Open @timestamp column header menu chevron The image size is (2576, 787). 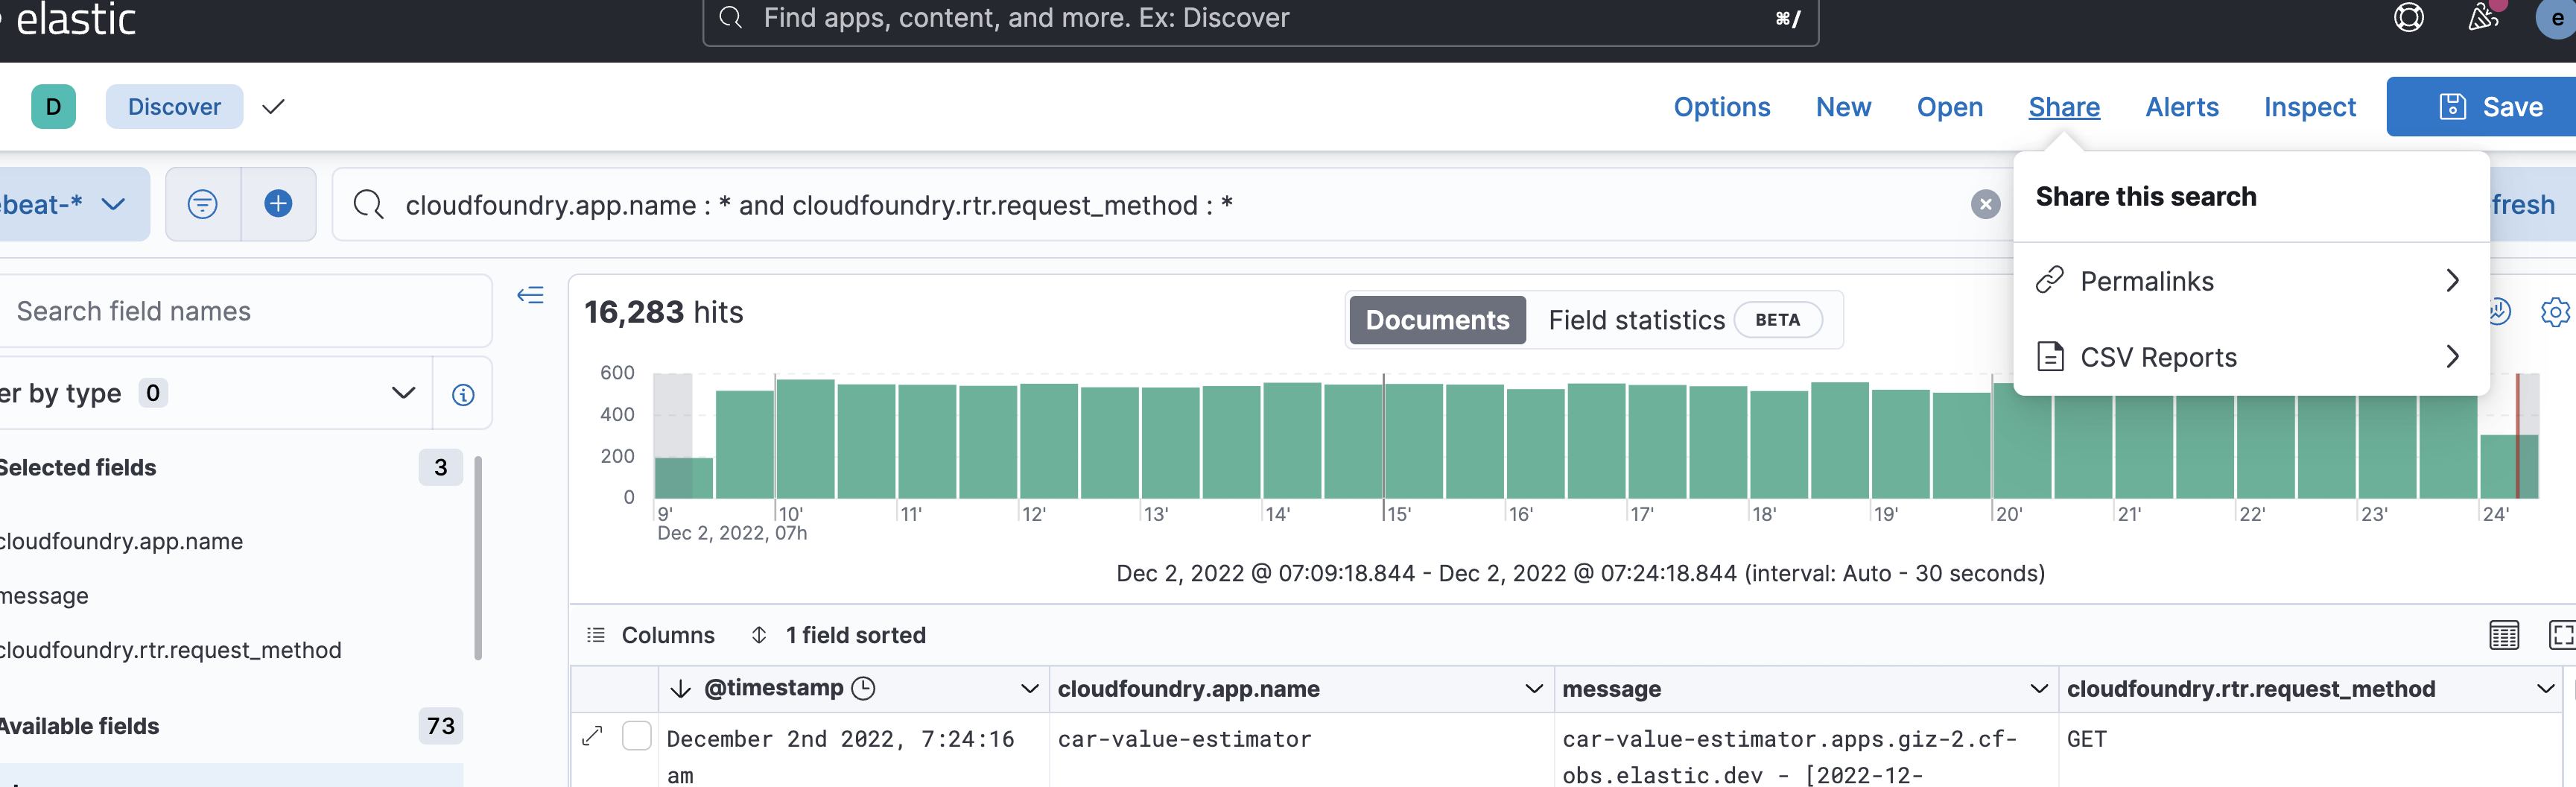point(1029,688)
